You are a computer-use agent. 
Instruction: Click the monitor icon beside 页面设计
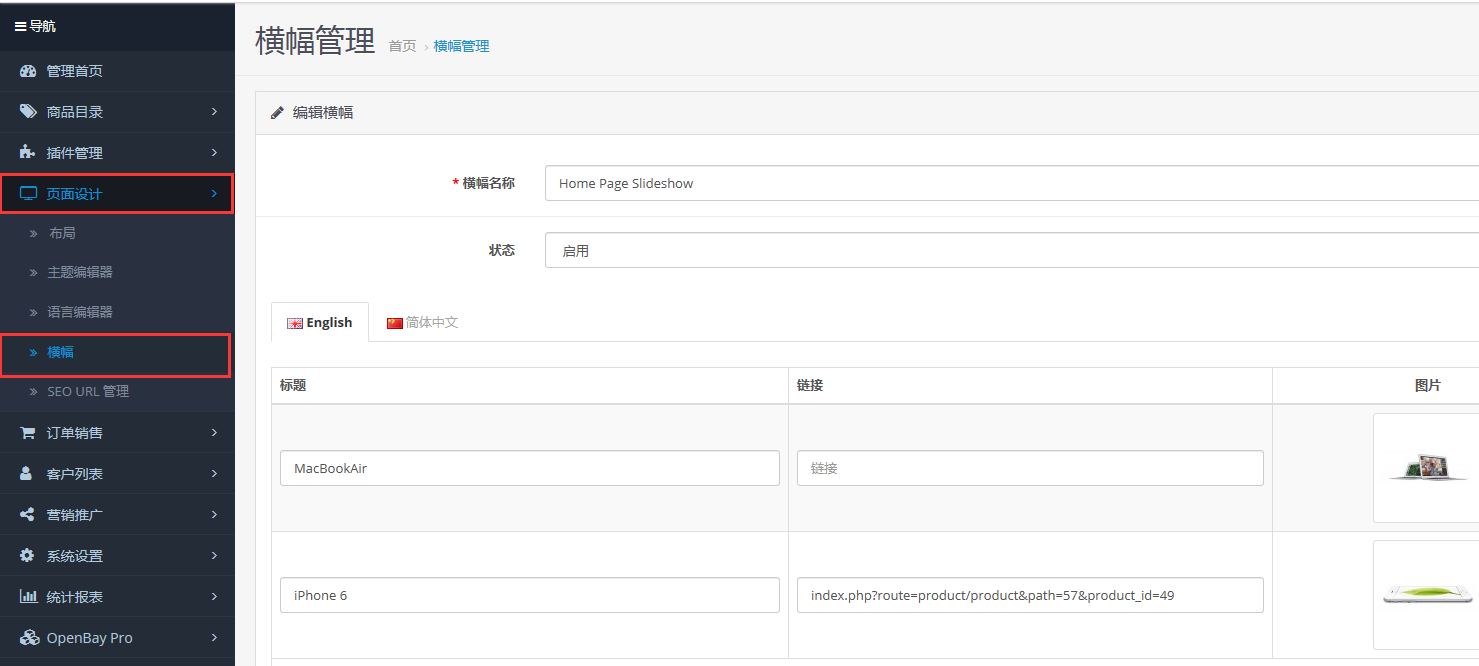coord(28,194)
